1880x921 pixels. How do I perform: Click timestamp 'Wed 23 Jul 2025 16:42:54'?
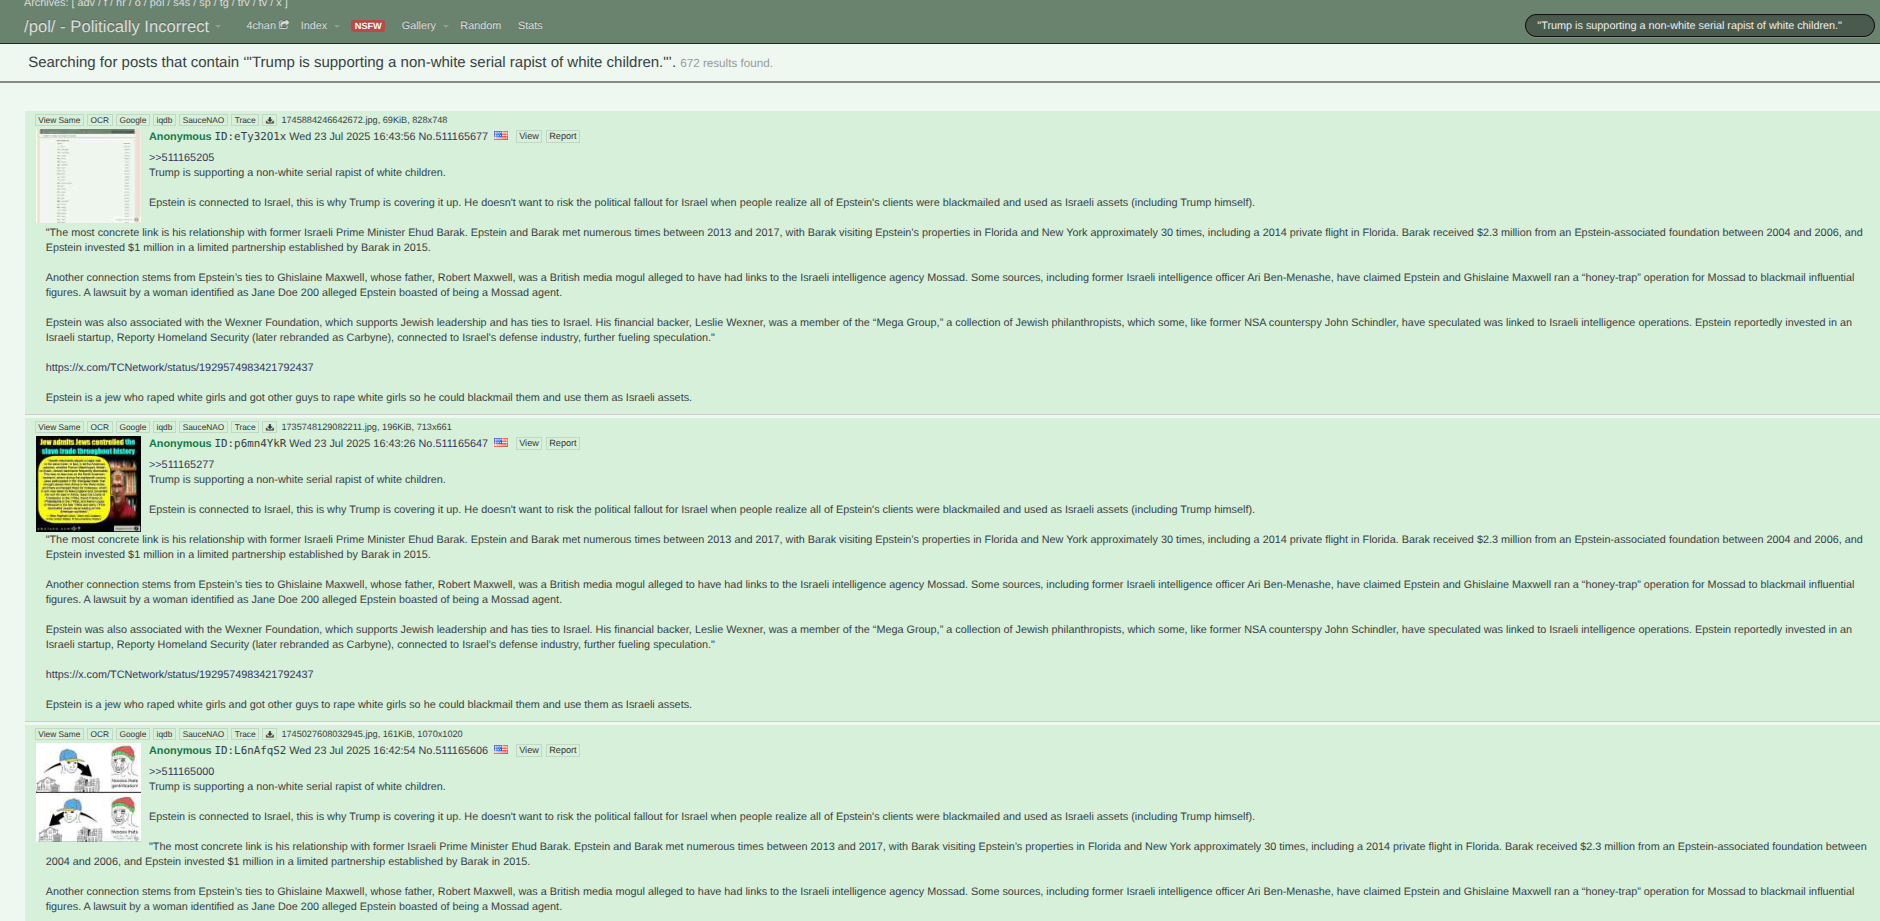coord(352,750)
